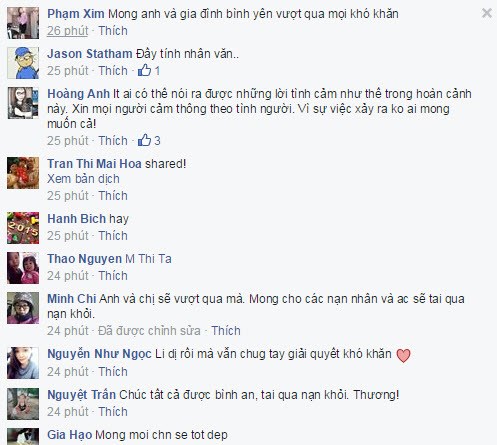Open Hanh Bich's 2015 avatar

(x=23, y=228)
